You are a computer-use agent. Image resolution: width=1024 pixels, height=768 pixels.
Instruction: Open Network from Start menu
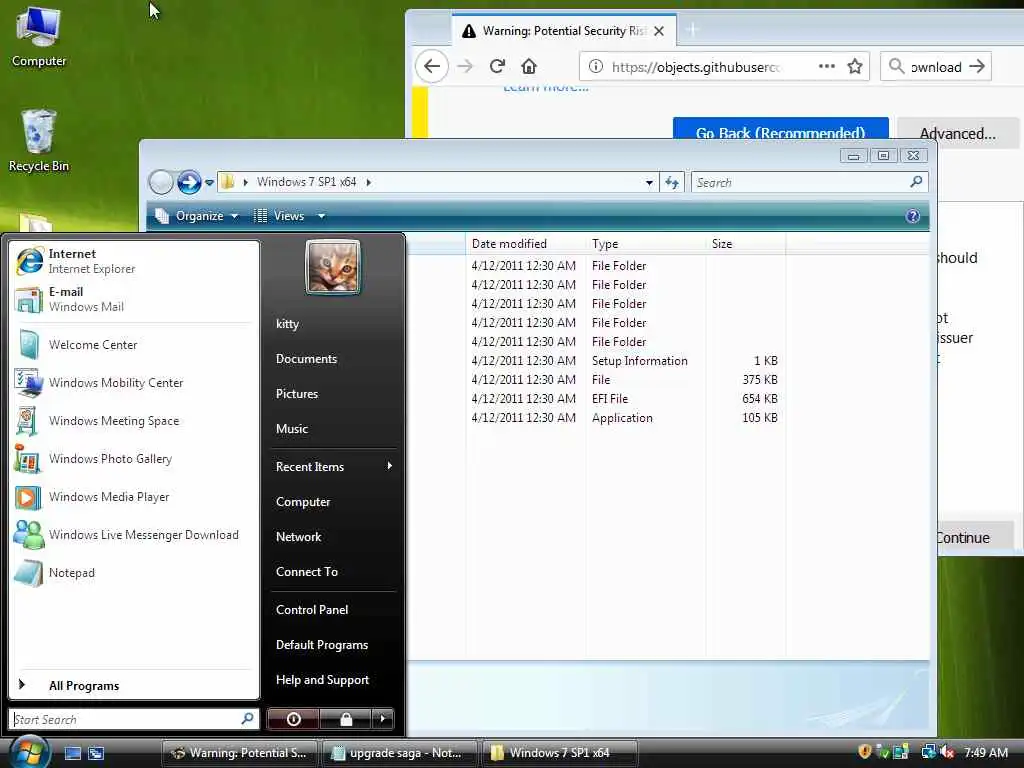[332, 537]
